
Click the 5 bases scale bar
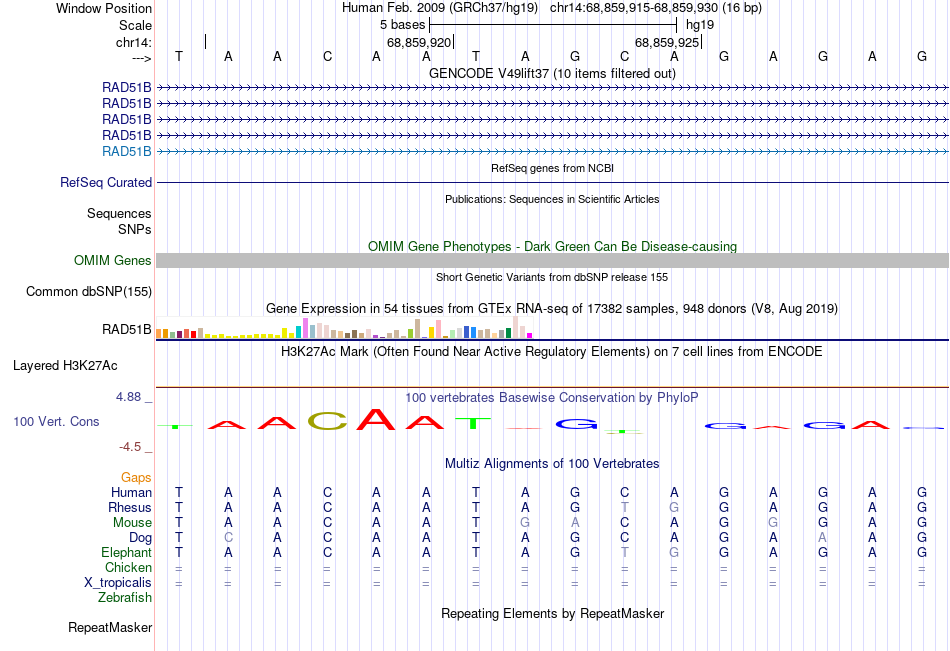click(x=553, y=25)
